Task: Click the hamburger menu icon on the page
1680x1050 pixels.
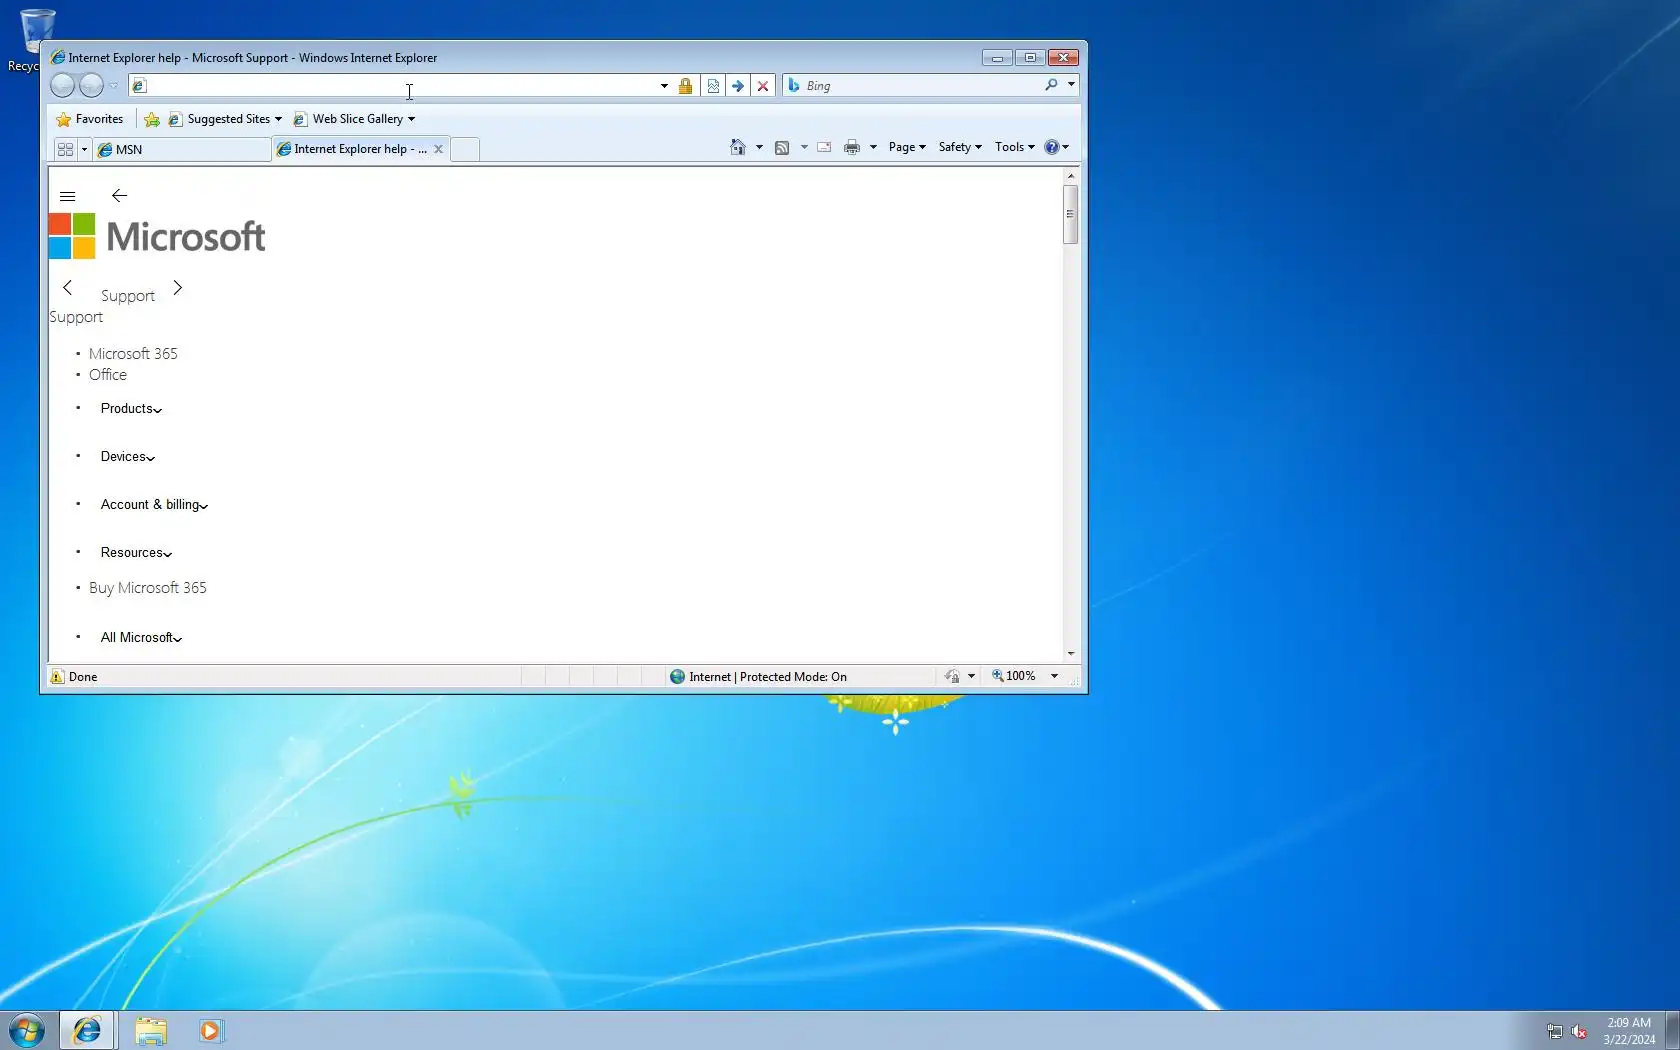Action: 68,196
